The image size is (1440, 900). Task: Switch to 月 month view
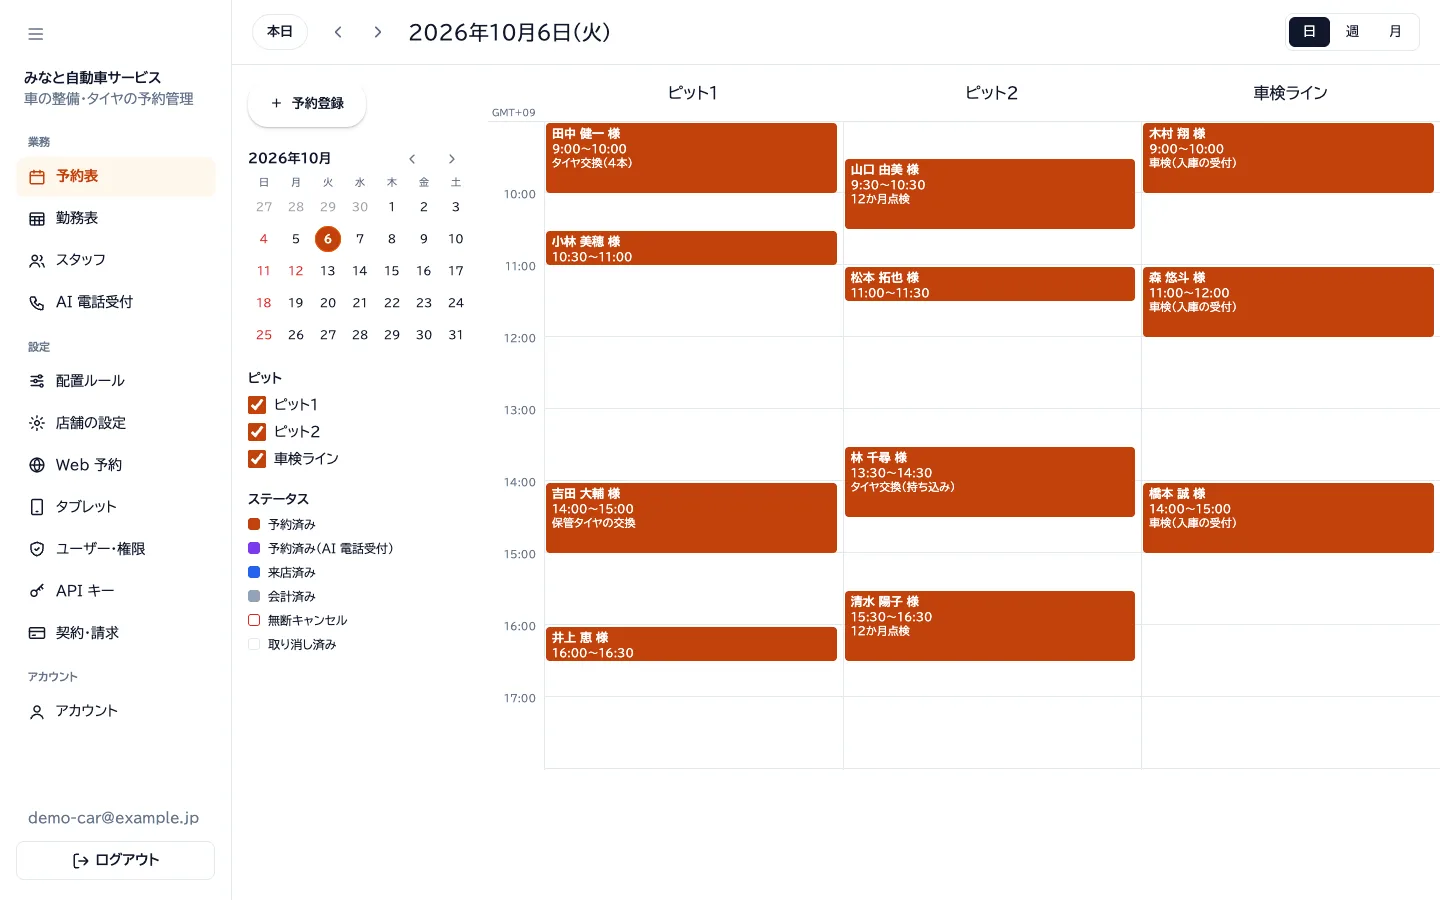pyautogui.click(x=1395, y=32)
